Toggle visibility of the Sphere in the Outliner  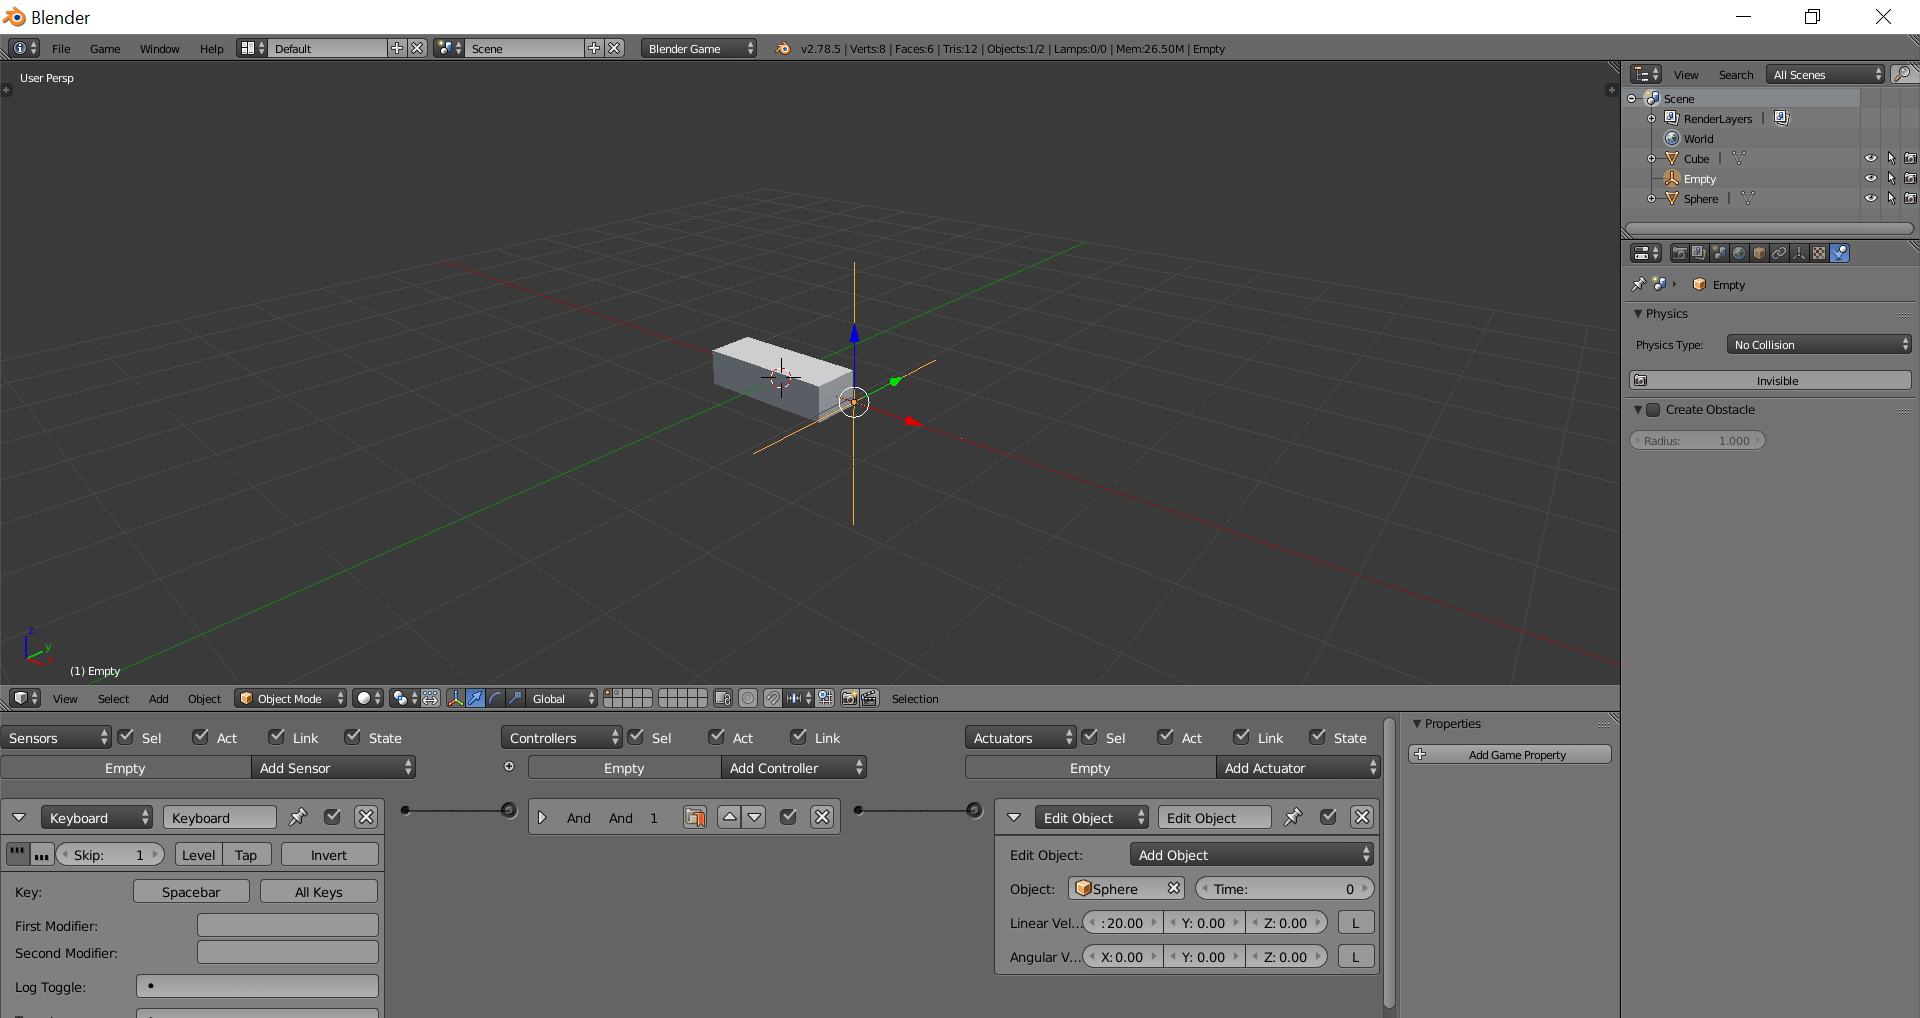tap(1871, 198)
